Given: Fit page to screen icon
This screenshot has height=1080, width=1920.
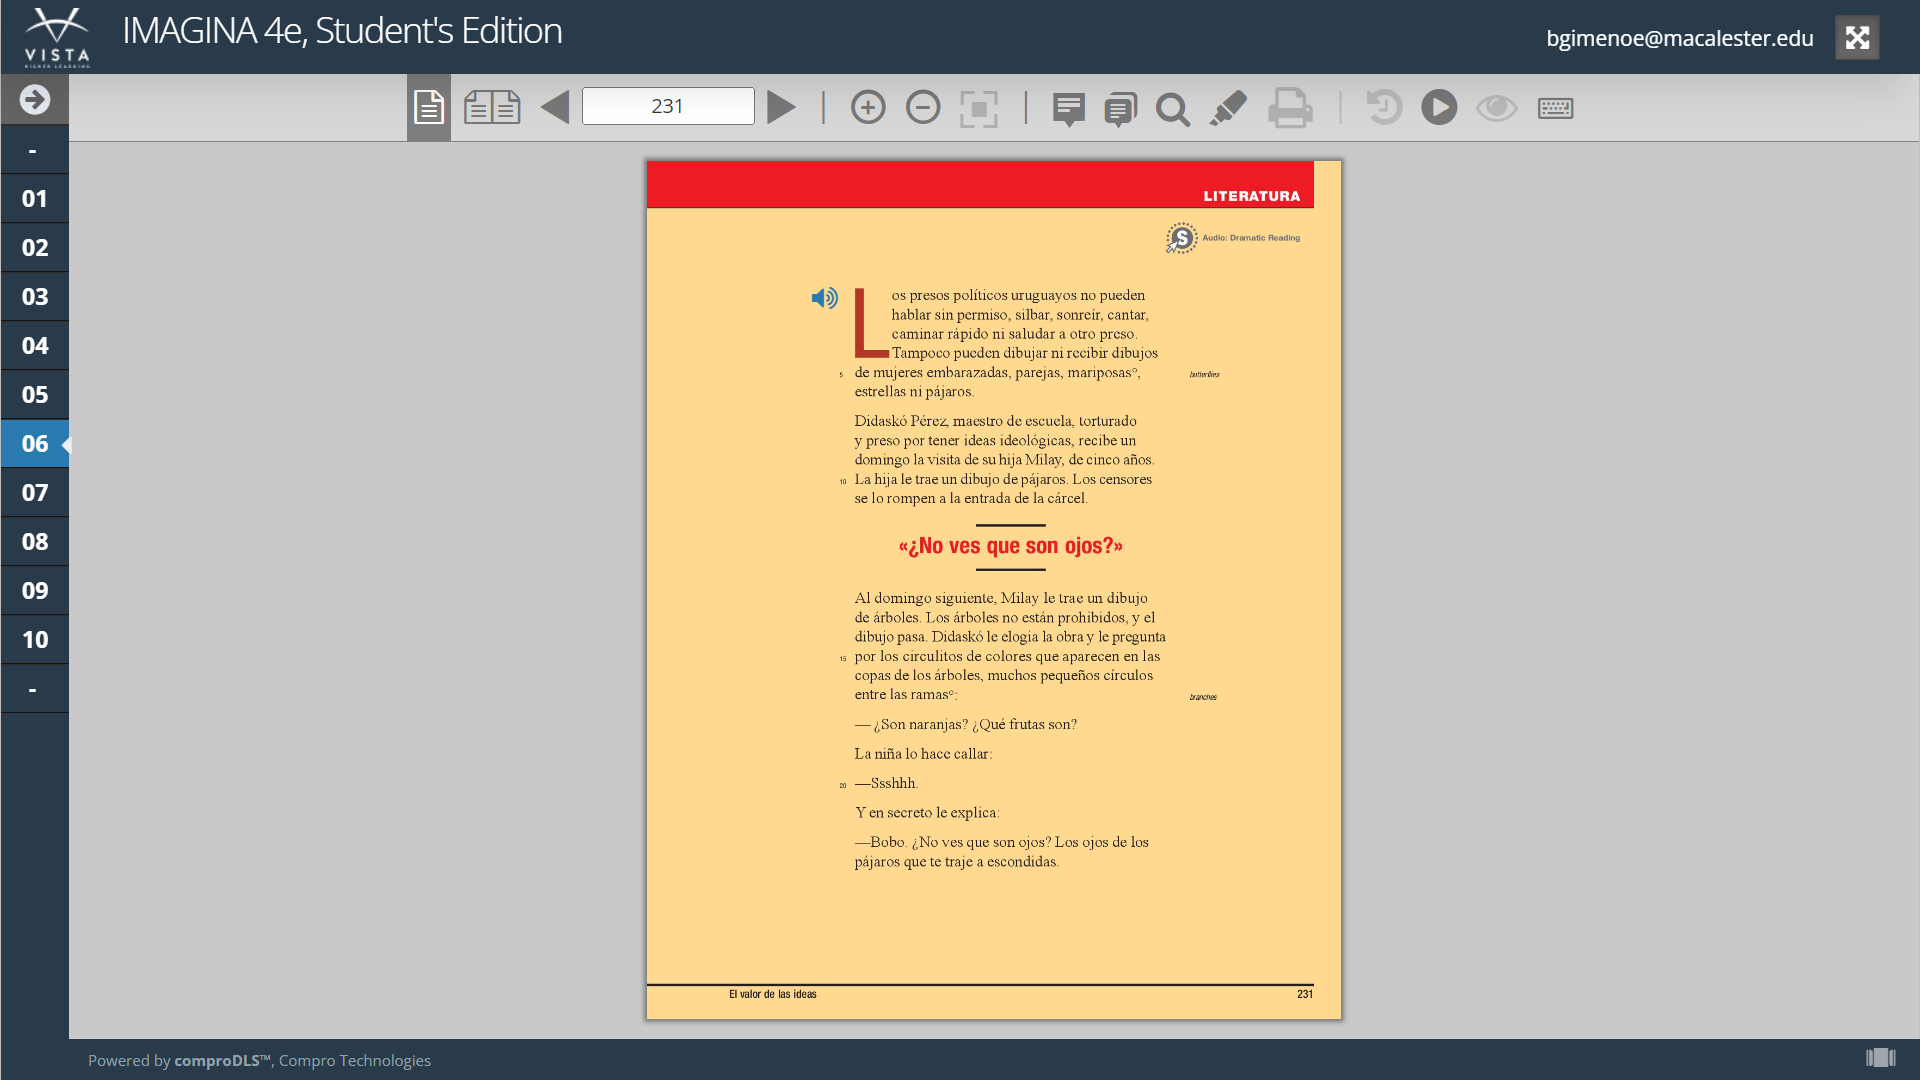Looking at the screenshot, I should tap(978, 108).
